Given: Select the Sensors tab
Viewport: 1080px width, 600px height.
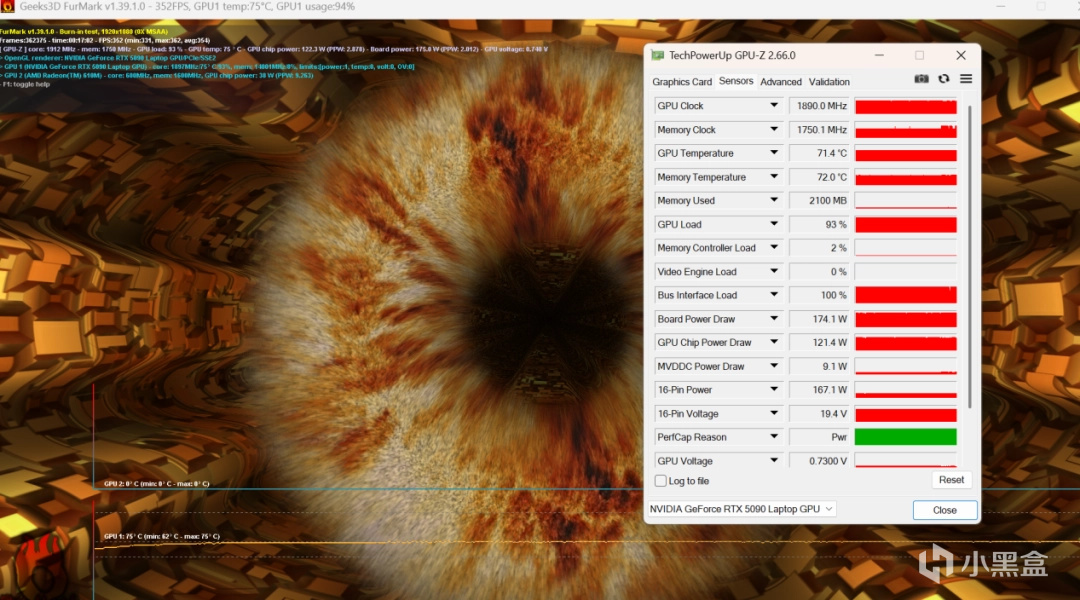Looking at the screenshot, I should 736,81.
